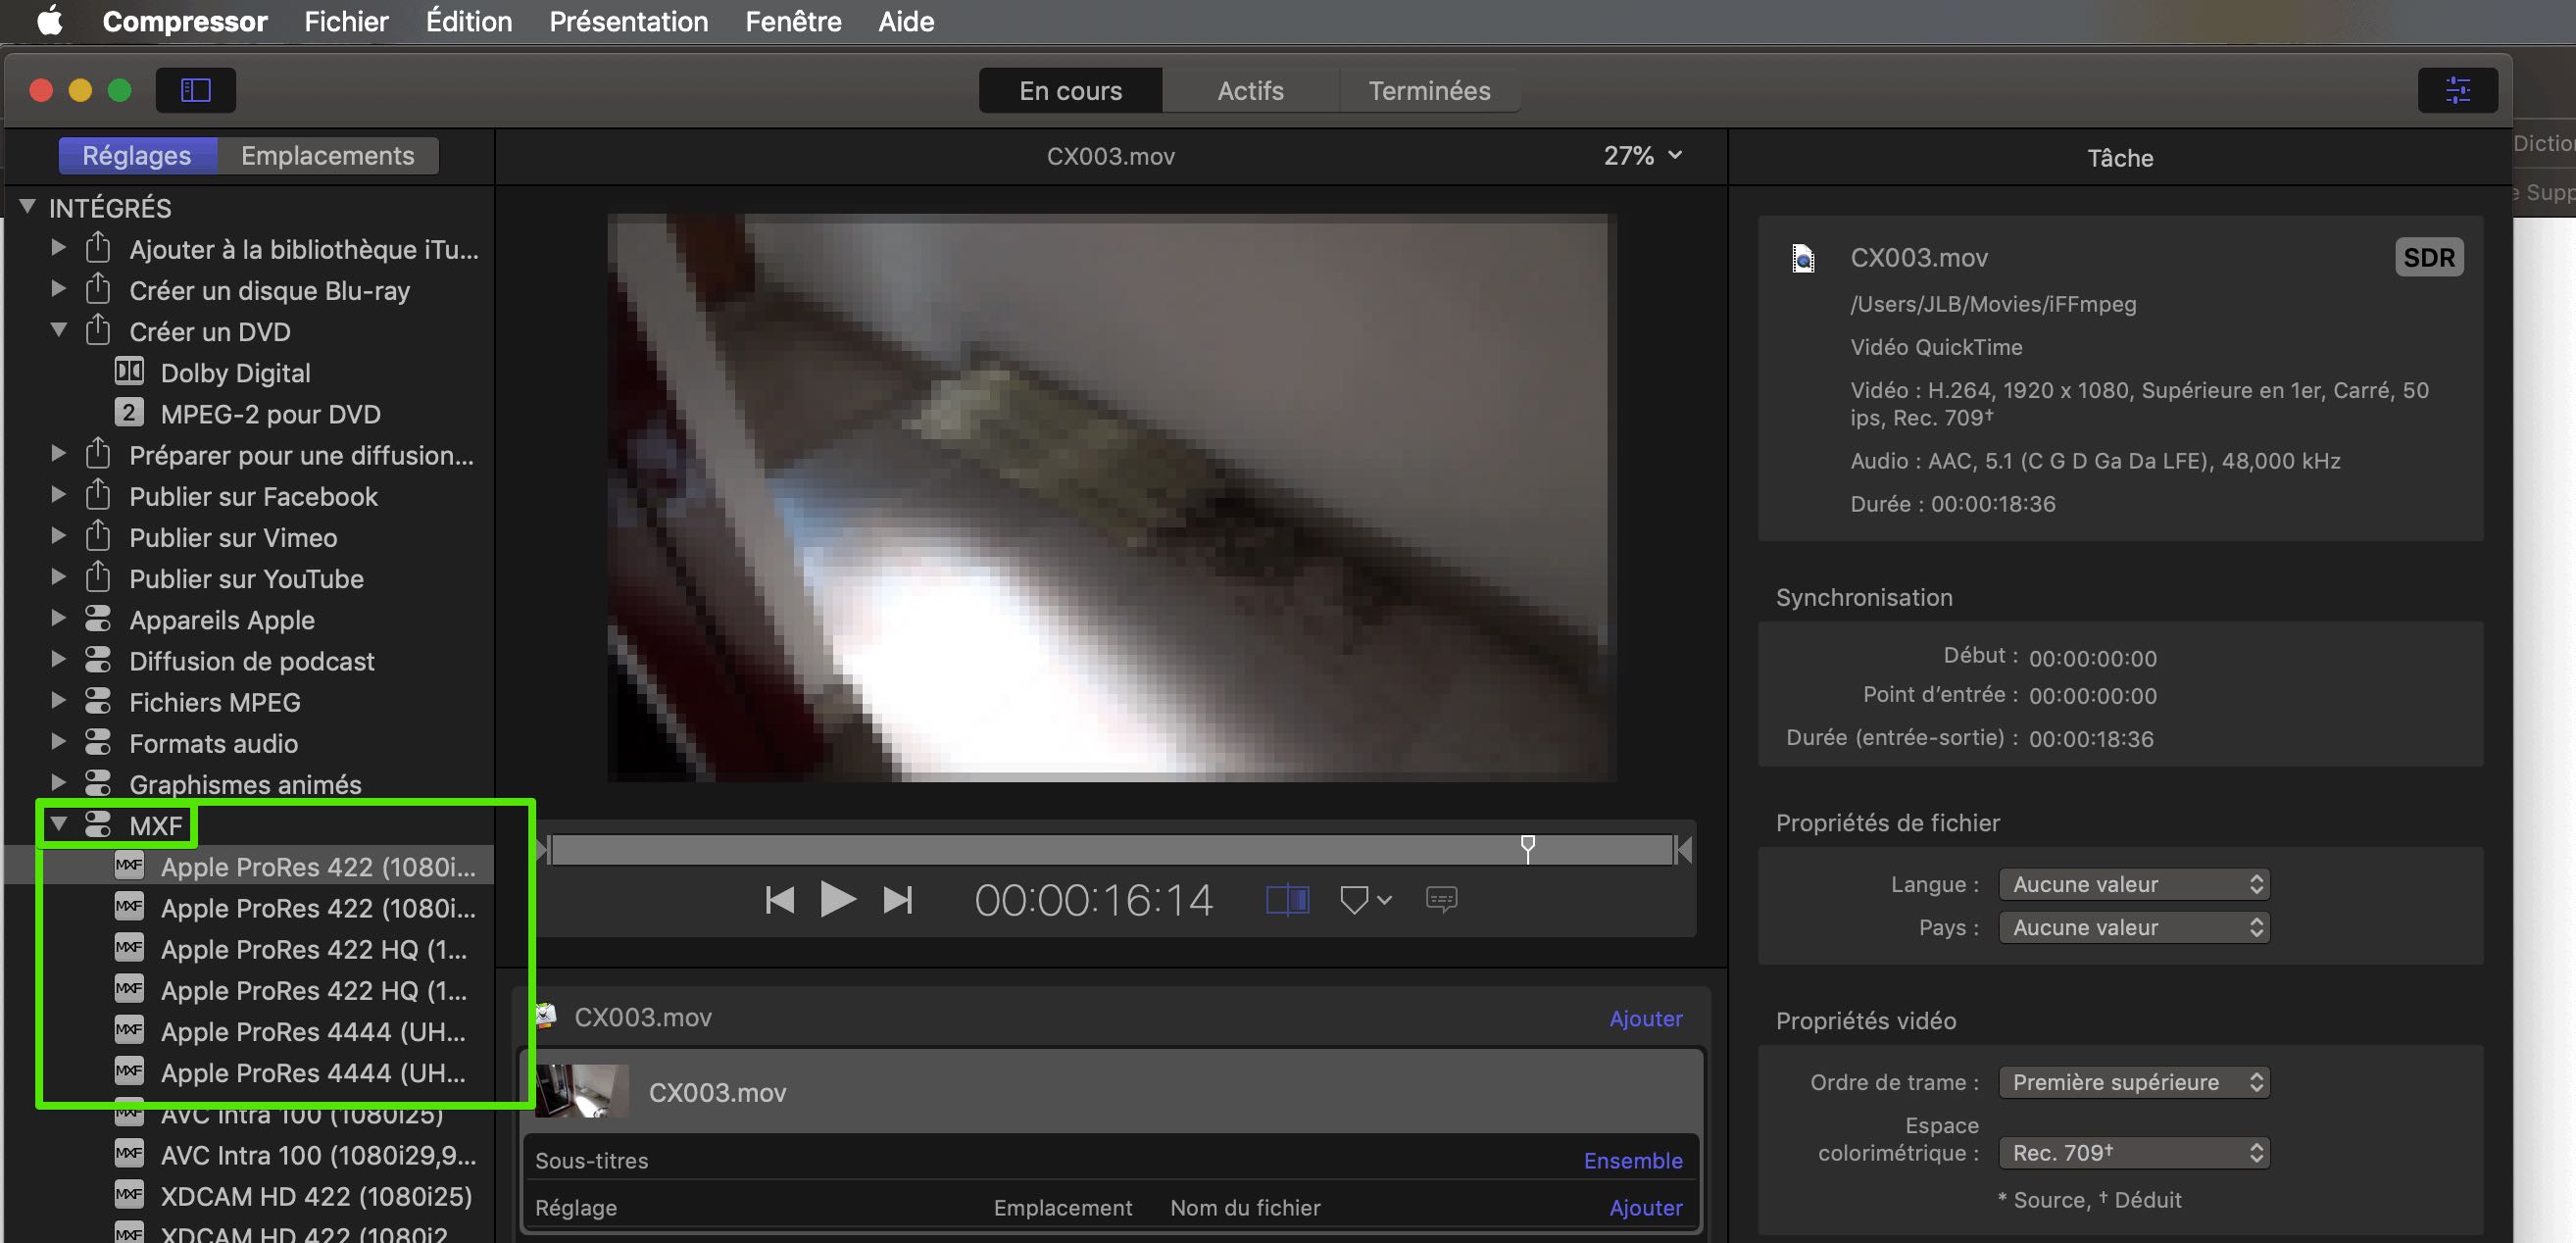Collapse the MXF settings group
This screenshot has height=1243, width=2576.
[59, 824]
